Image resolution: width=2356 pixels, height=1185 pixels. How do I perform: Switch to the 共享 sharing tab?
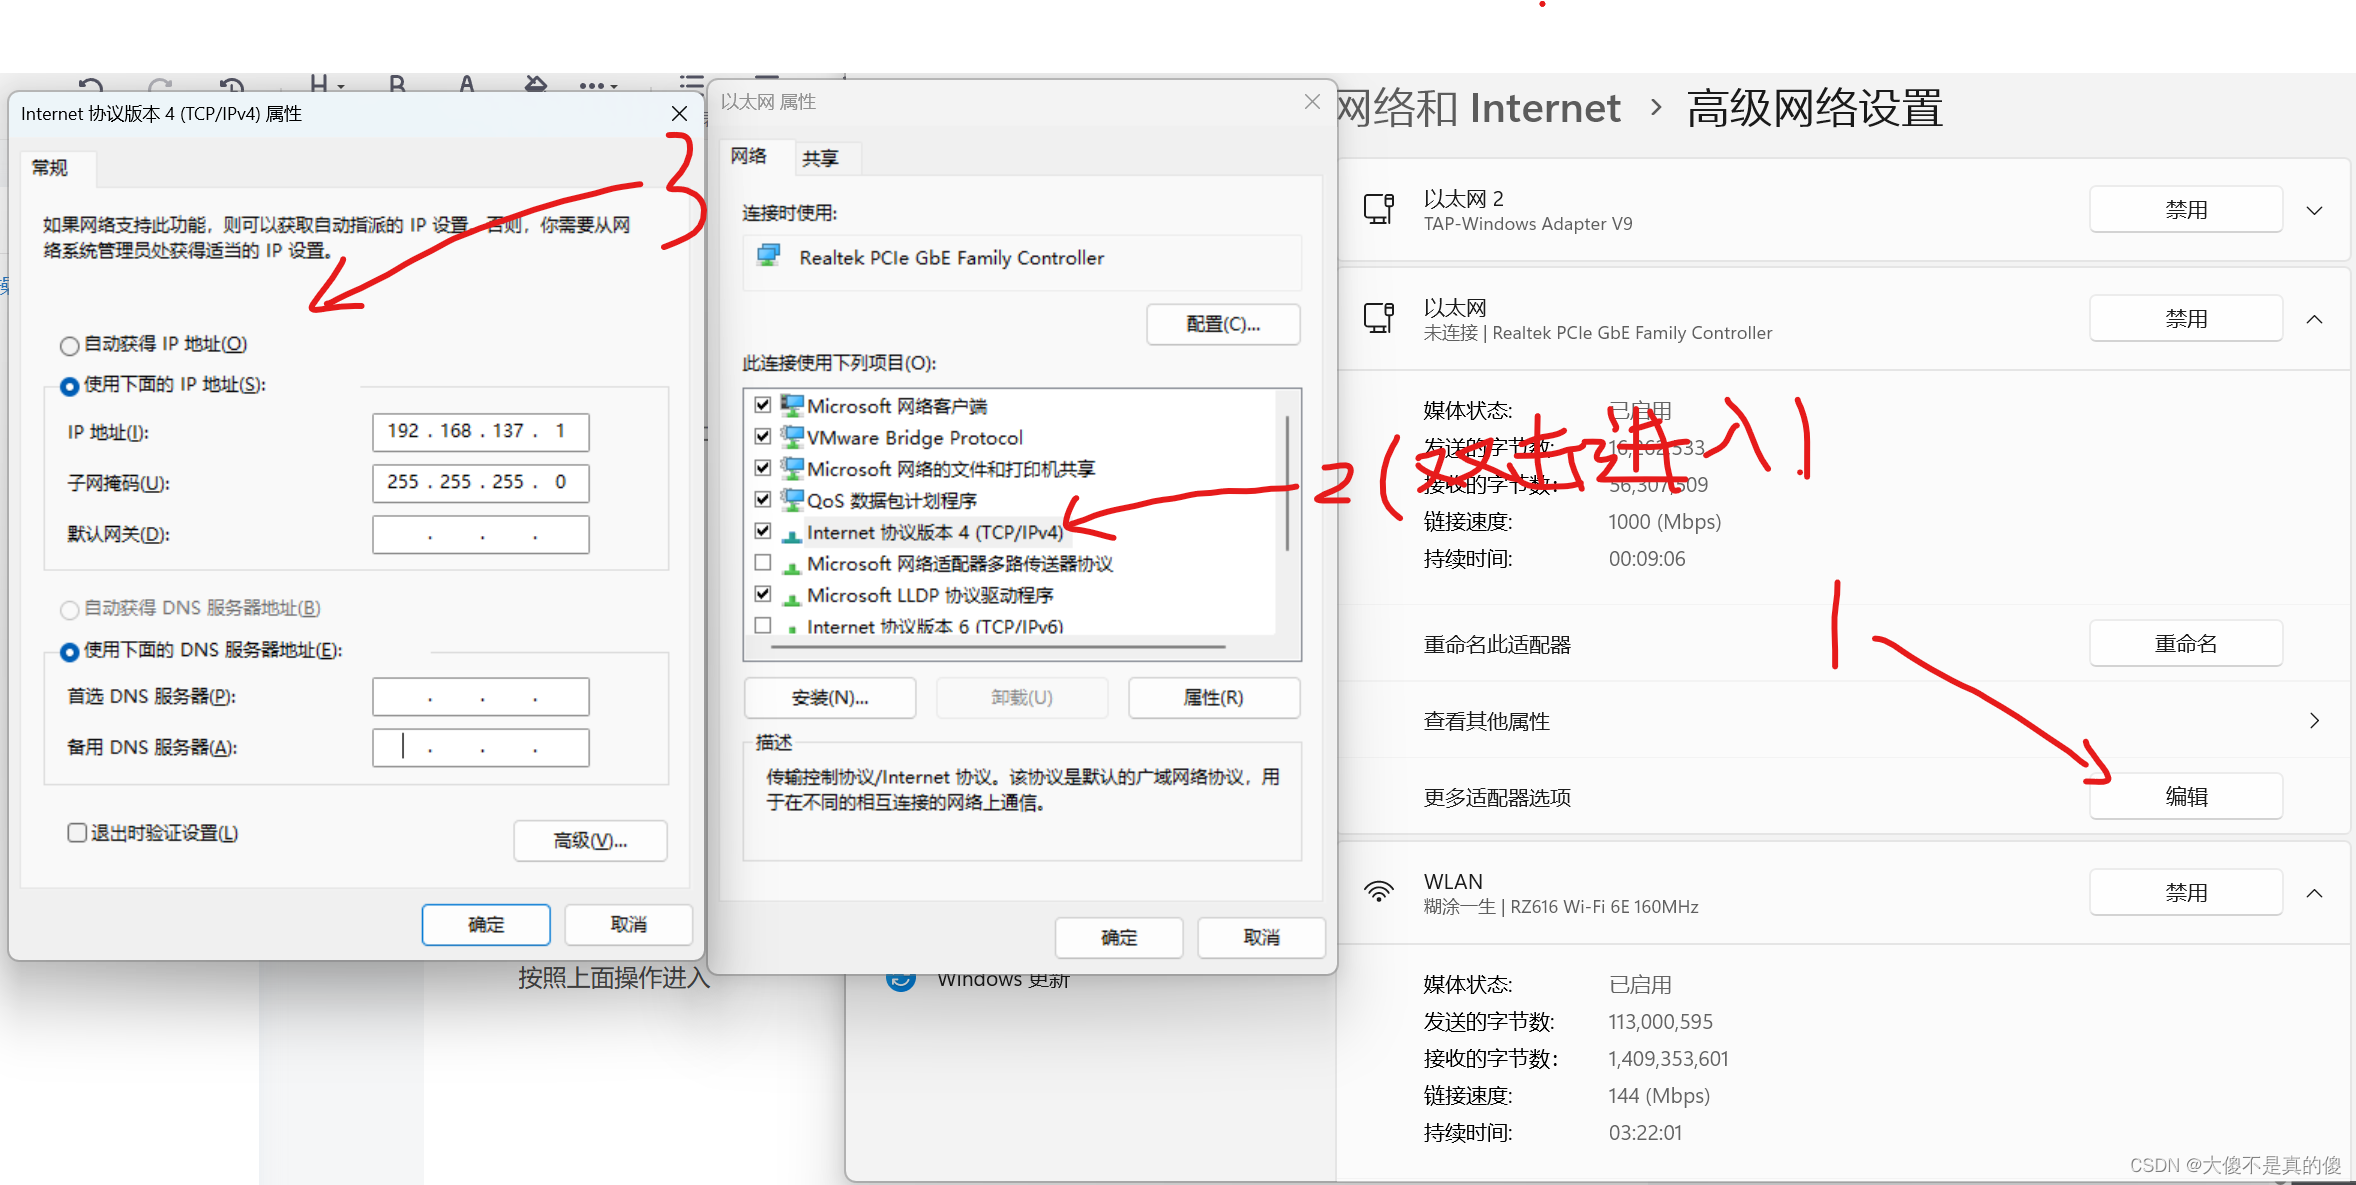820,158
